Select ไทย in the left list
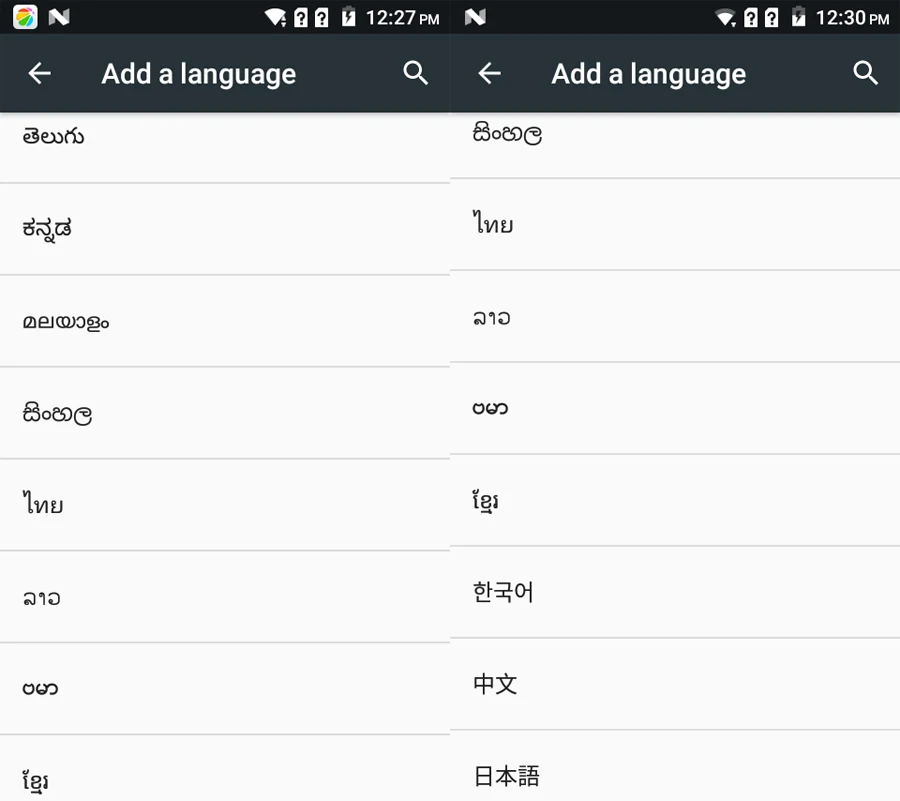 tap(225, 504)
